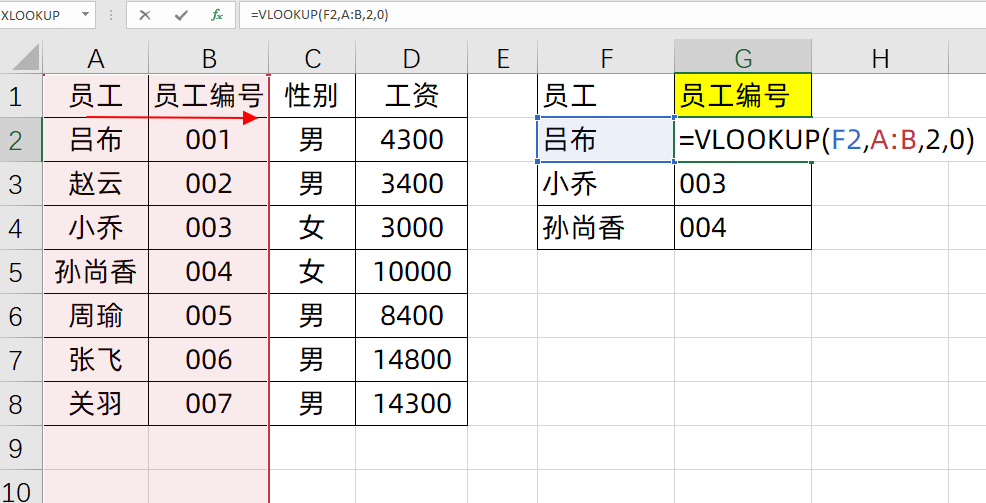Screen dimensions: 986x503
Task: Click salary cell showing 14800
Action: (411, 360)
